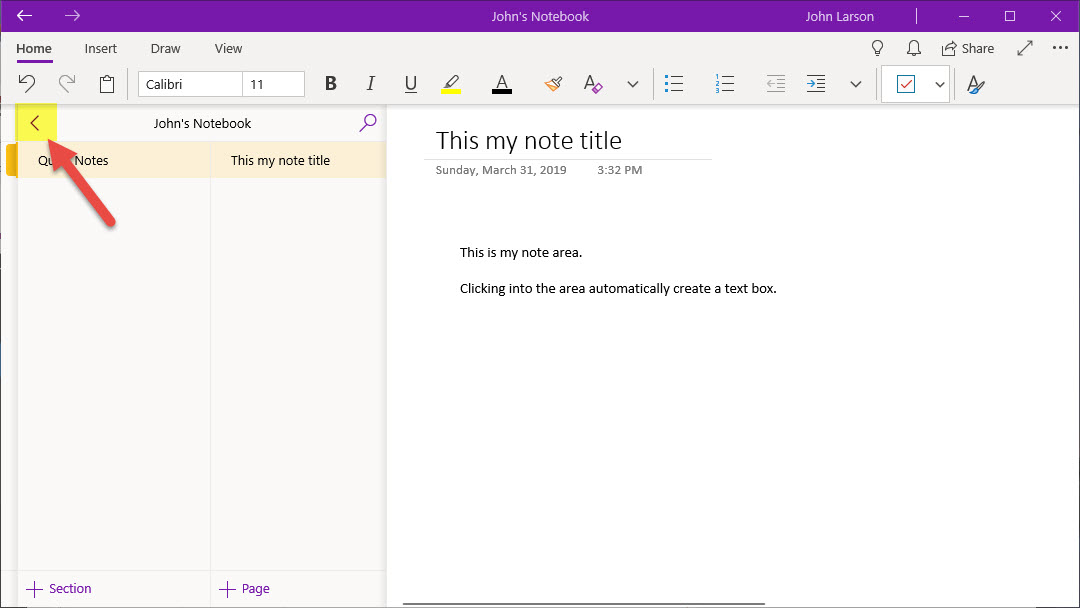Add a new Section
This screenshot has height=608, width=1080.
tap(59, 589)
